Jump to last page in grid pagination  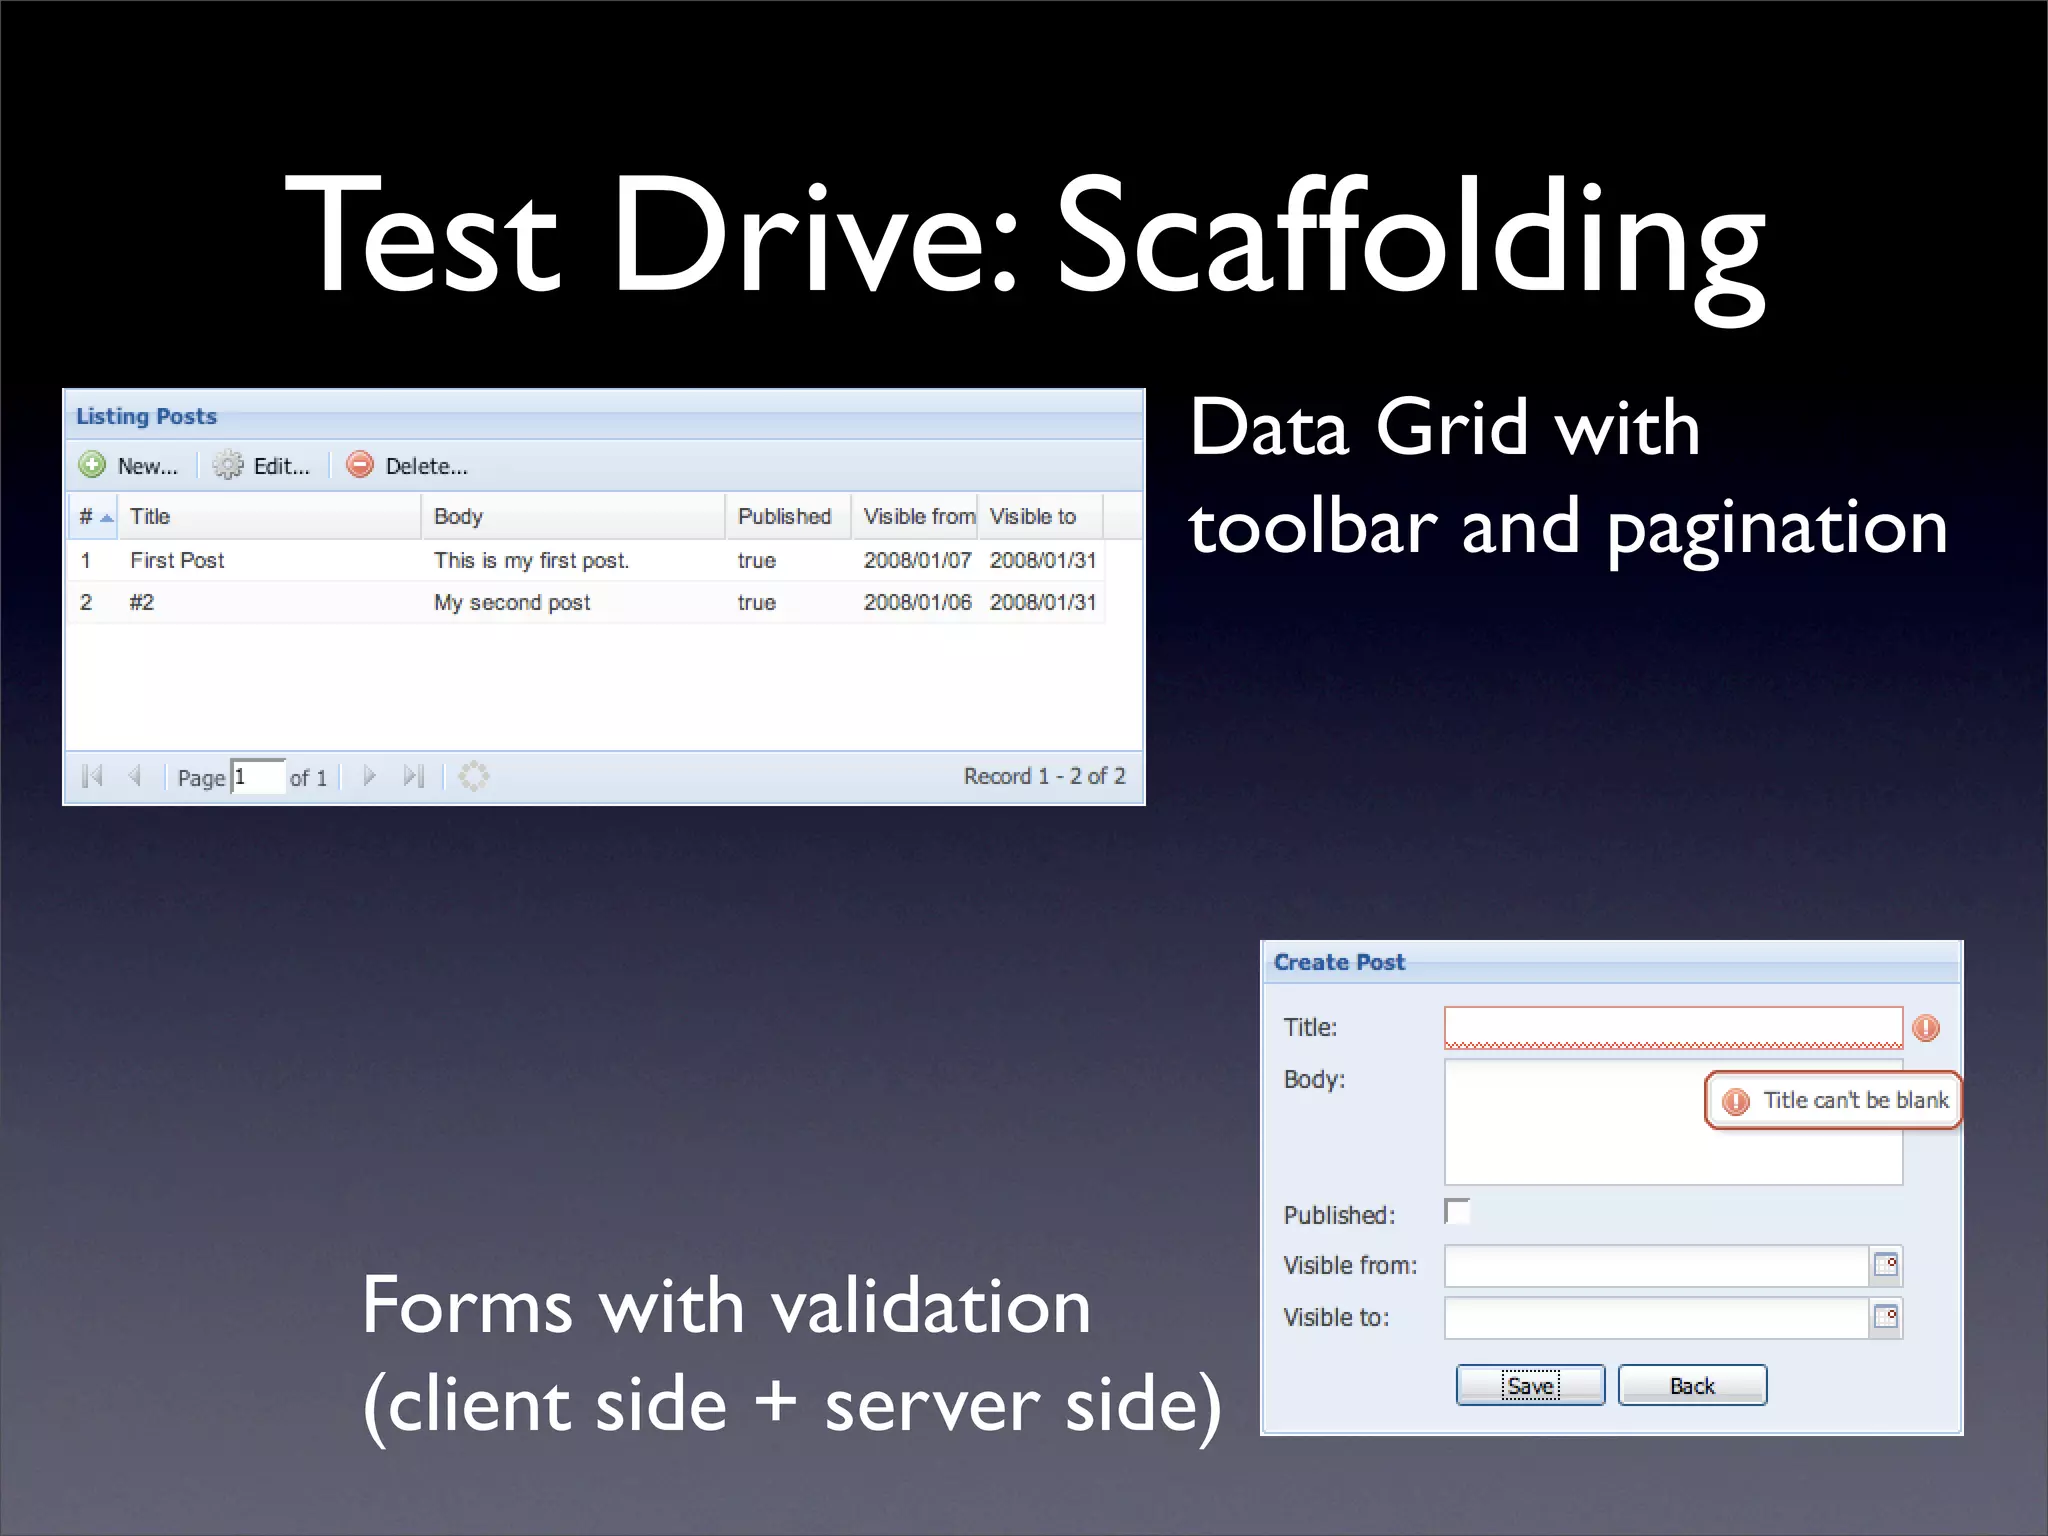click(x=414, y=776)
